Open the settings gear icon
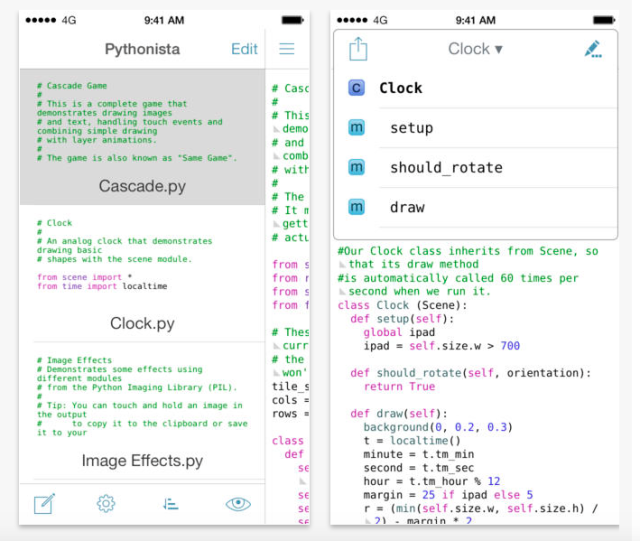The width and height of the screenshot is (640, 541). [106, 504]
